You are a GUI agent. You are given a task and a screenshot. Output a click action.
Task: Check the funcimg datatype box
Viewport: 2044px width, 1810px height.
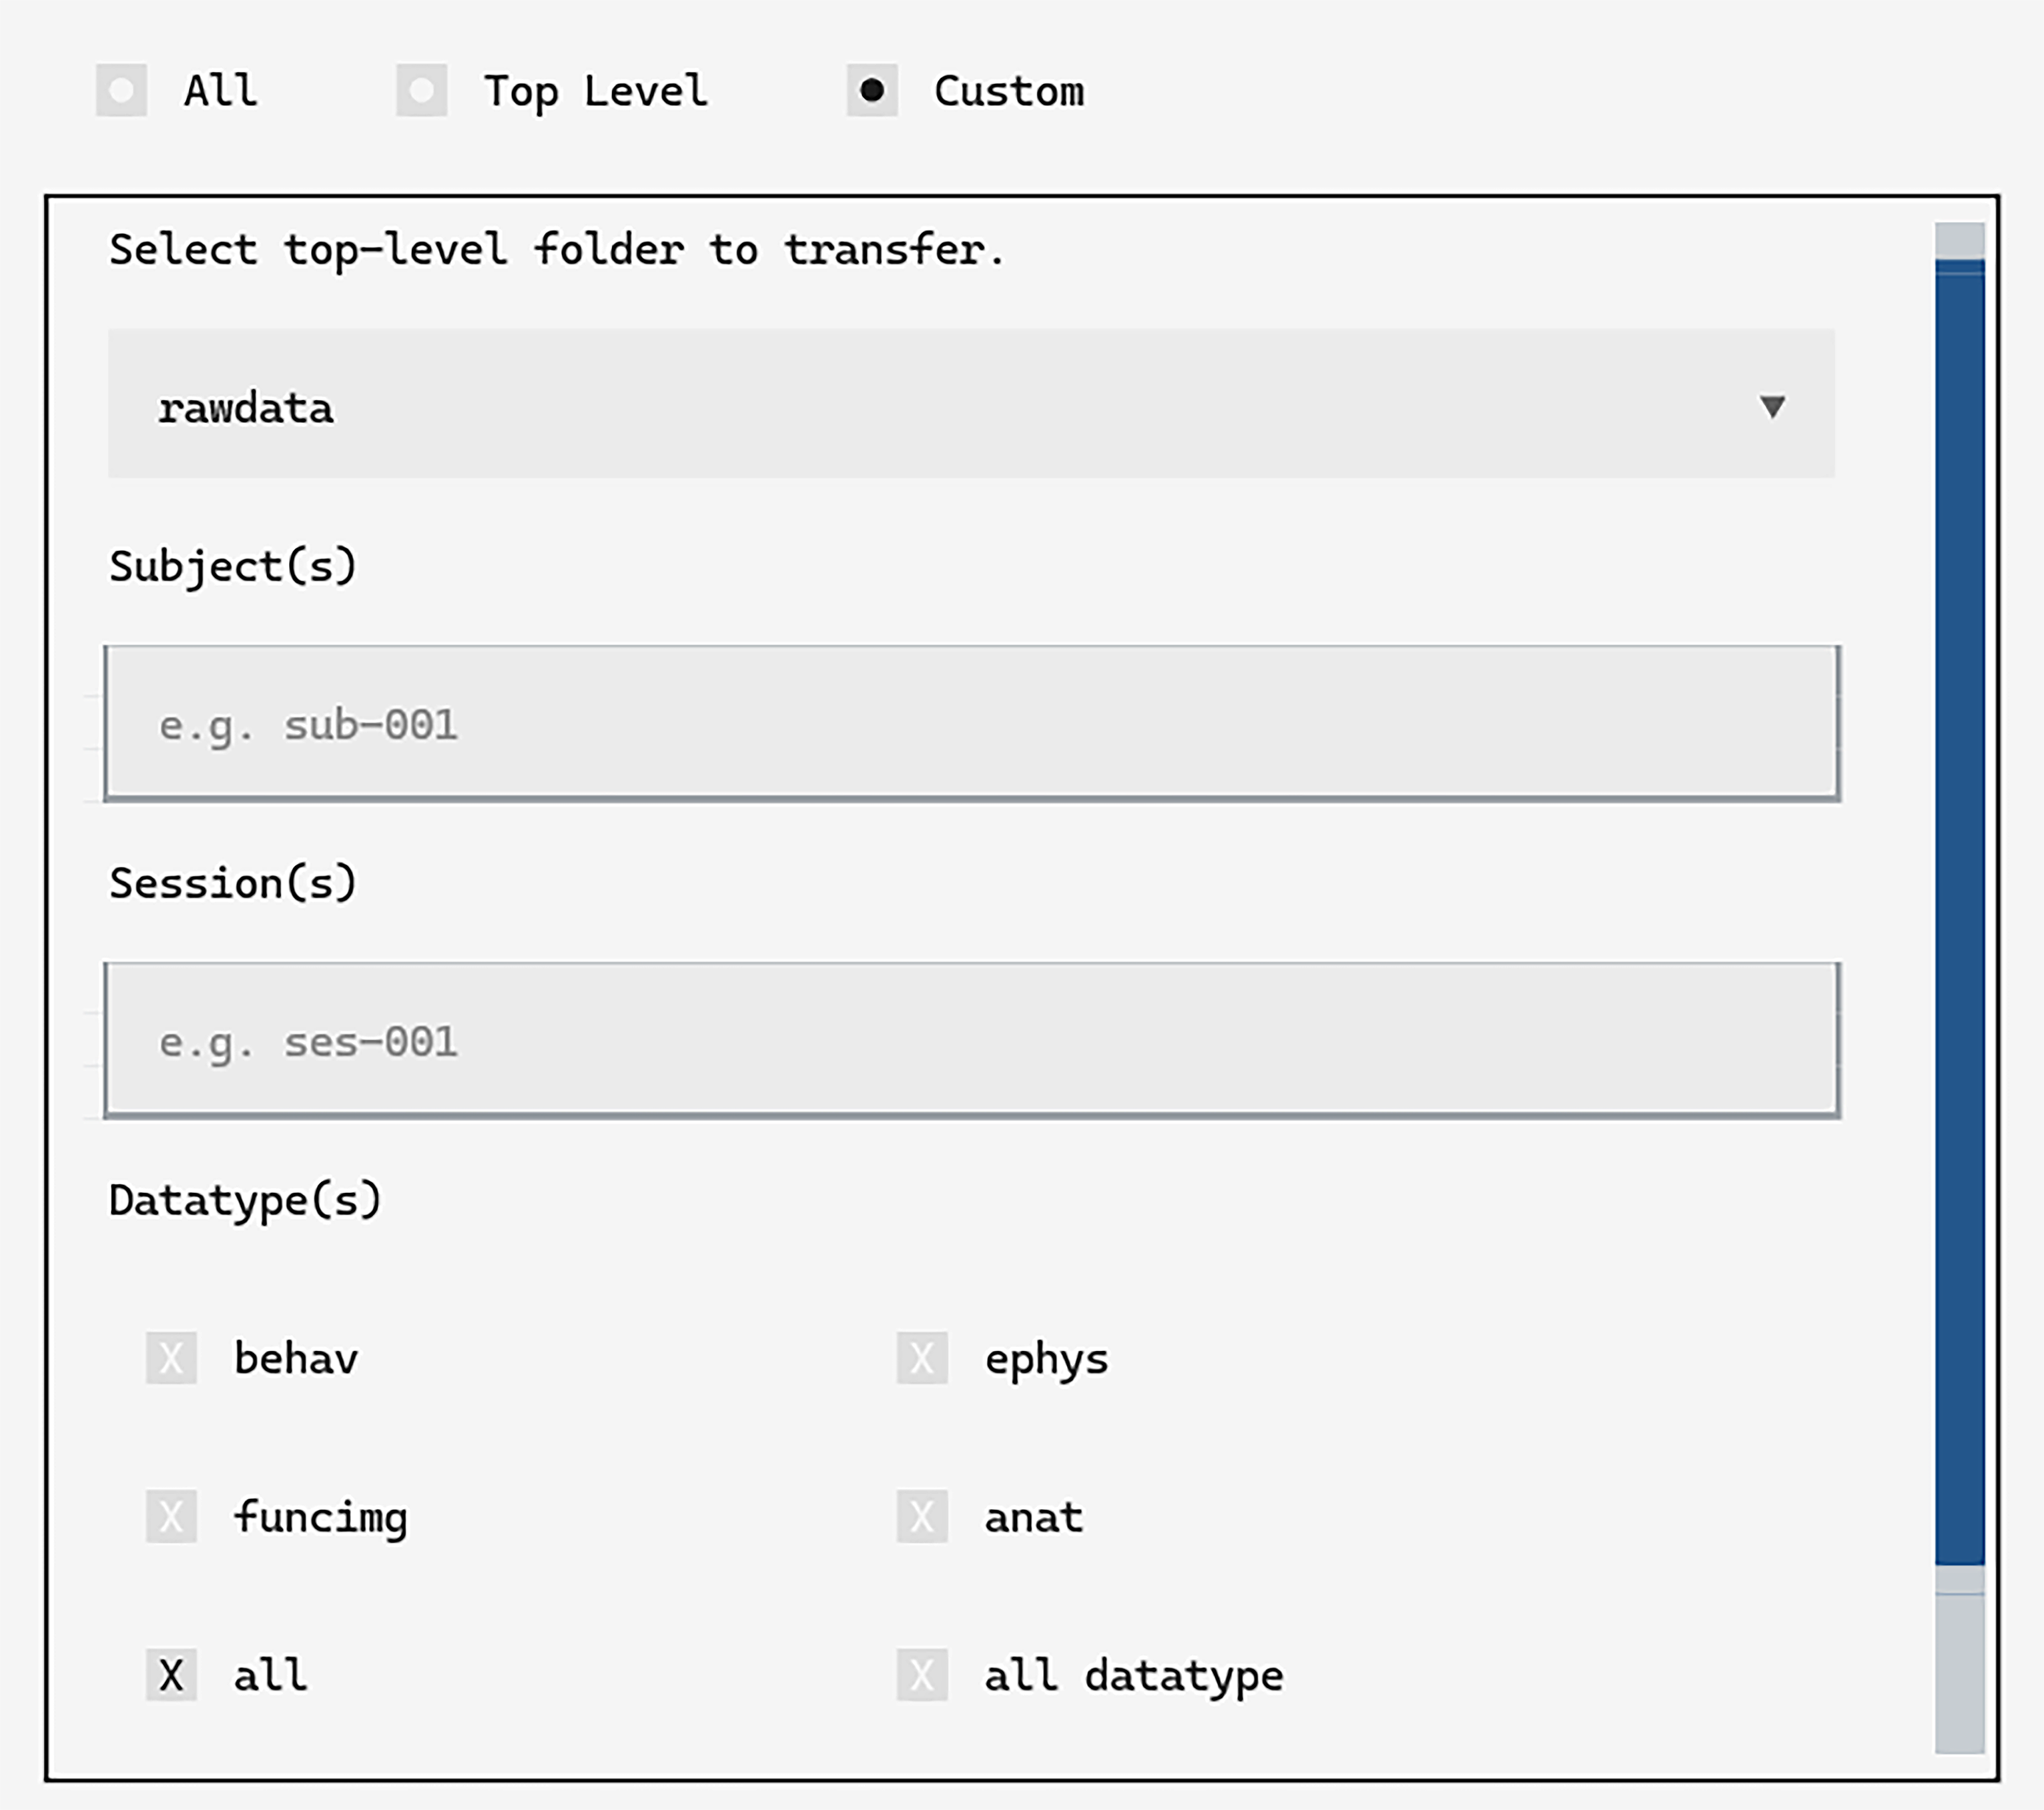point(171,1517)
